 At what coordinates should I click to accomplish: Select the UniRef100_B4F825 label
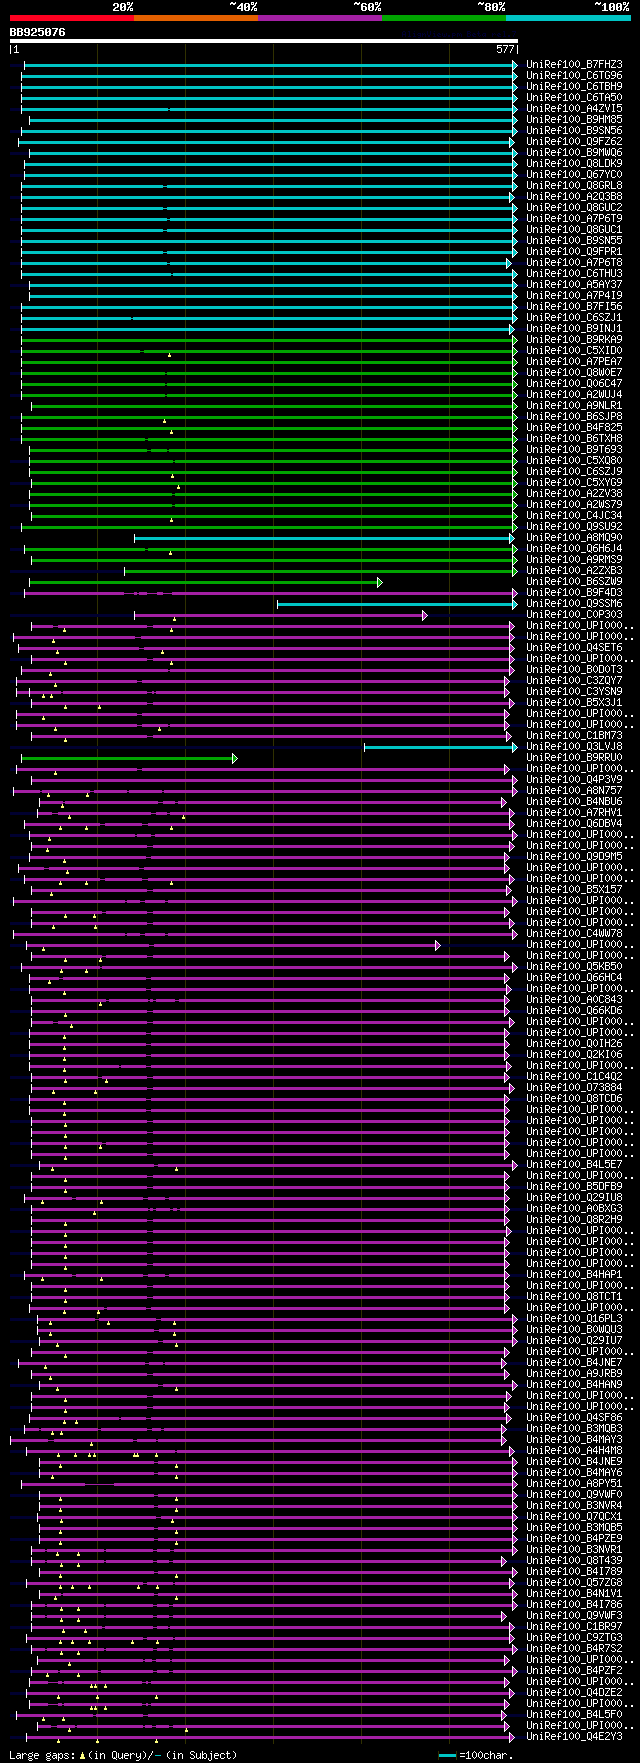574,428
